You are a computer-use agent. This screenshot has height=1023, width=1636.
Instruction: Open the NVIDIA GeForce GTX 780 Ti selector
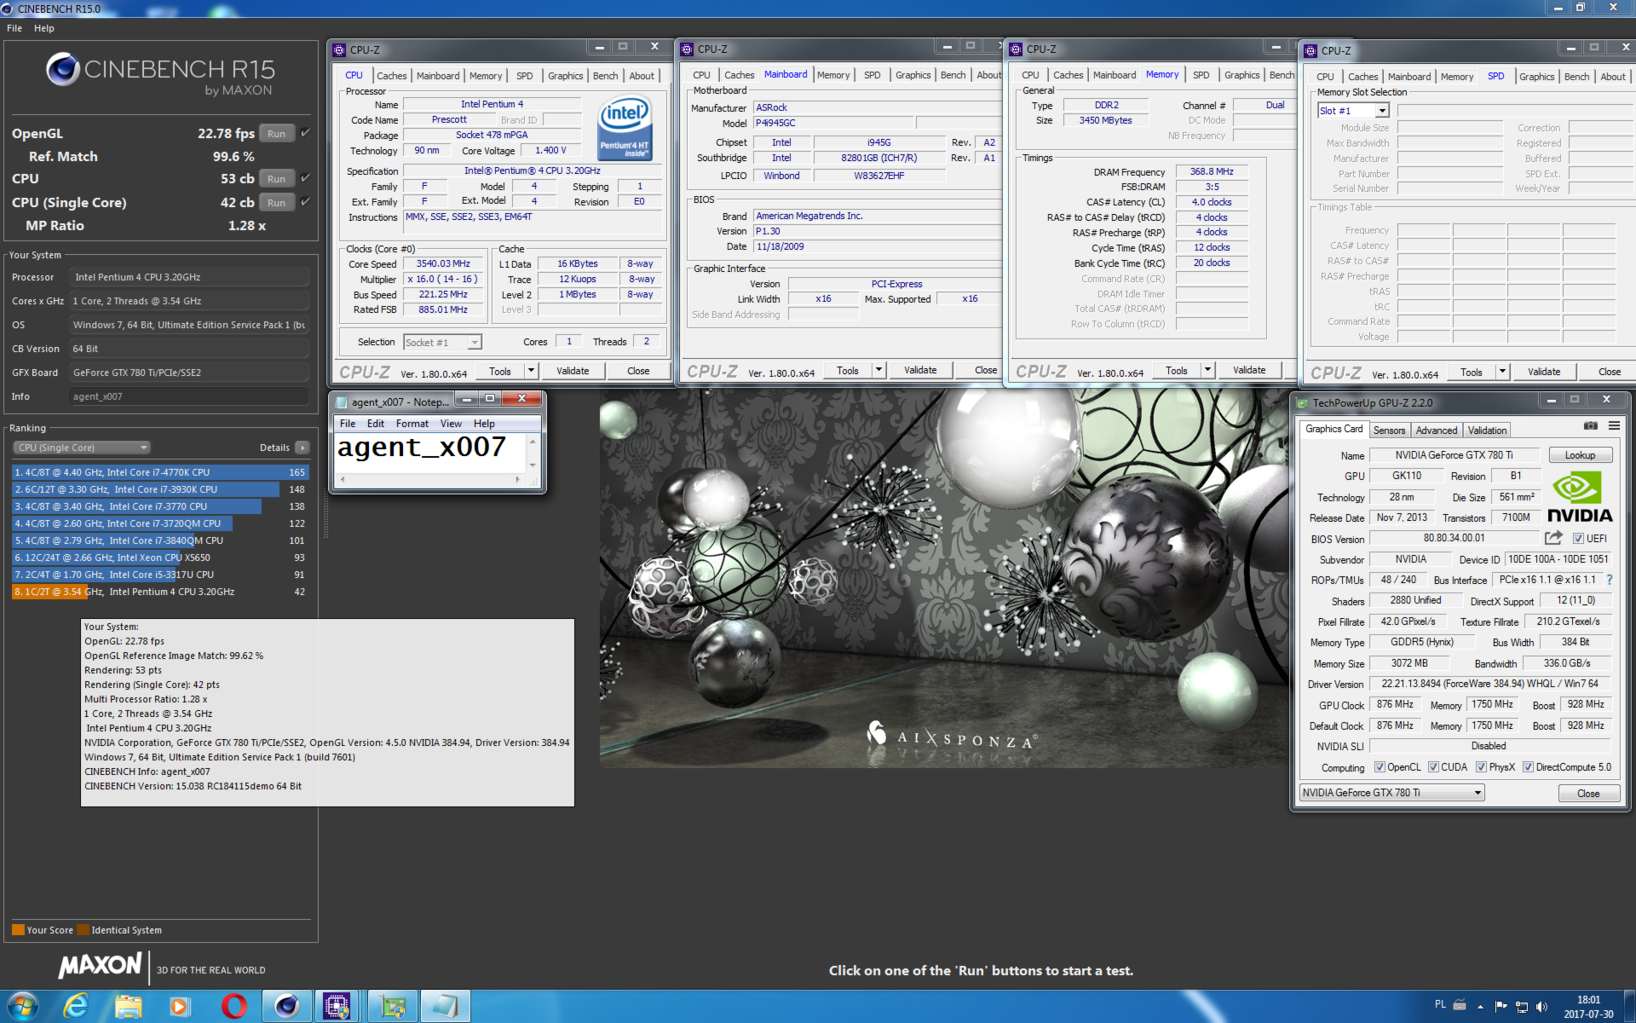pos(1391,793)
